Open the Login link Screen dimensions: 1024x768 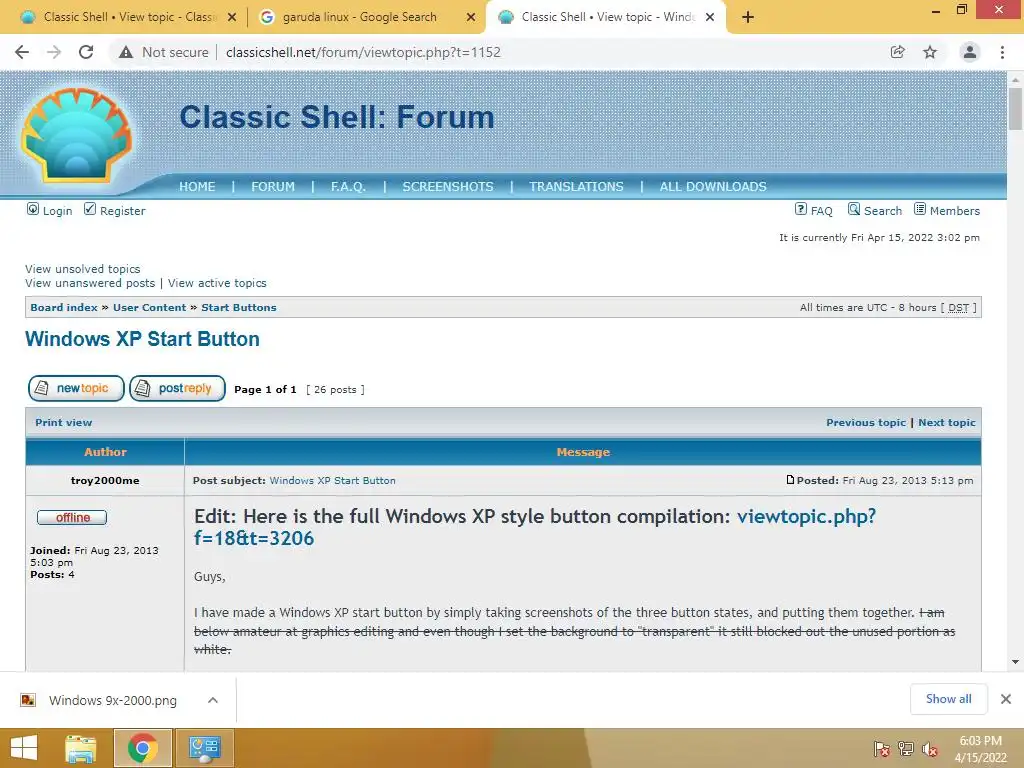coord(57,211)
